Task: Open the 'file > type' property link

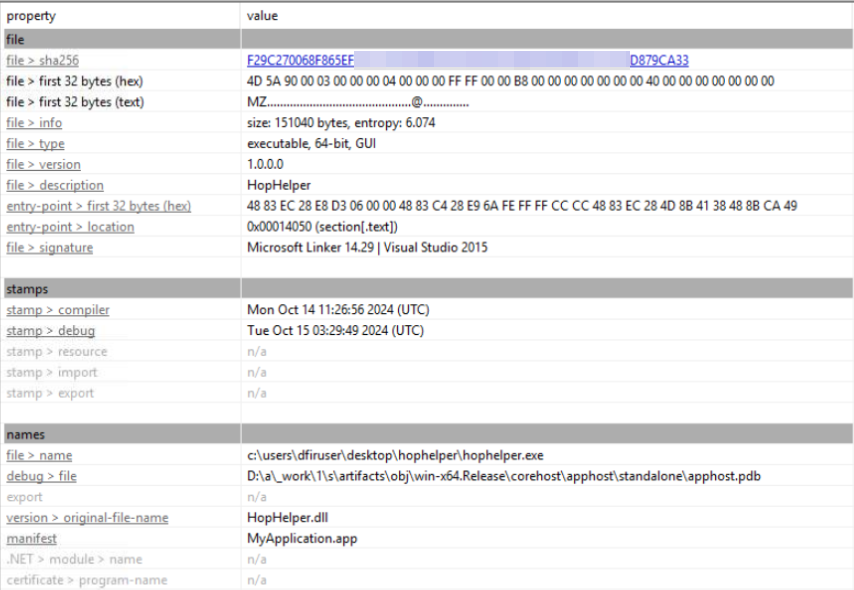Action: pyautogui.click(x=35, y=144)
